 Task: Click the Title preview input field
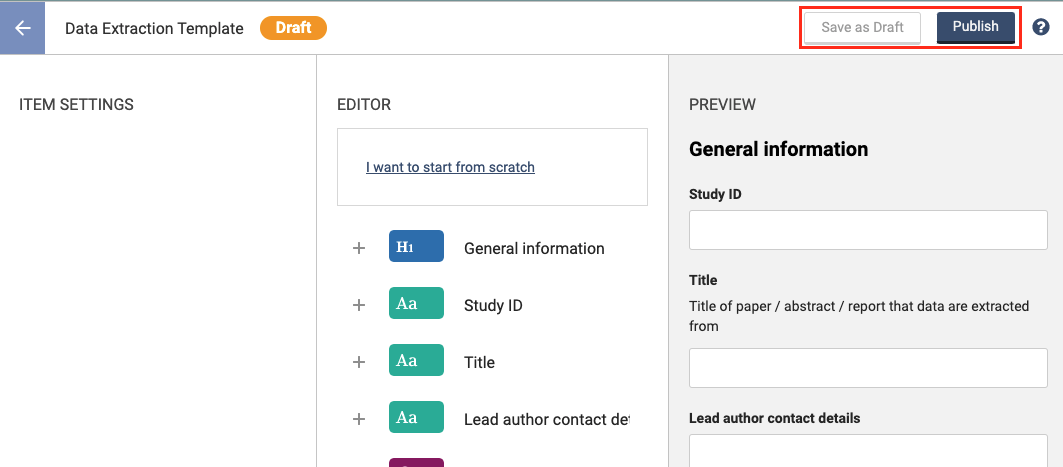click(x=867, y=368)
